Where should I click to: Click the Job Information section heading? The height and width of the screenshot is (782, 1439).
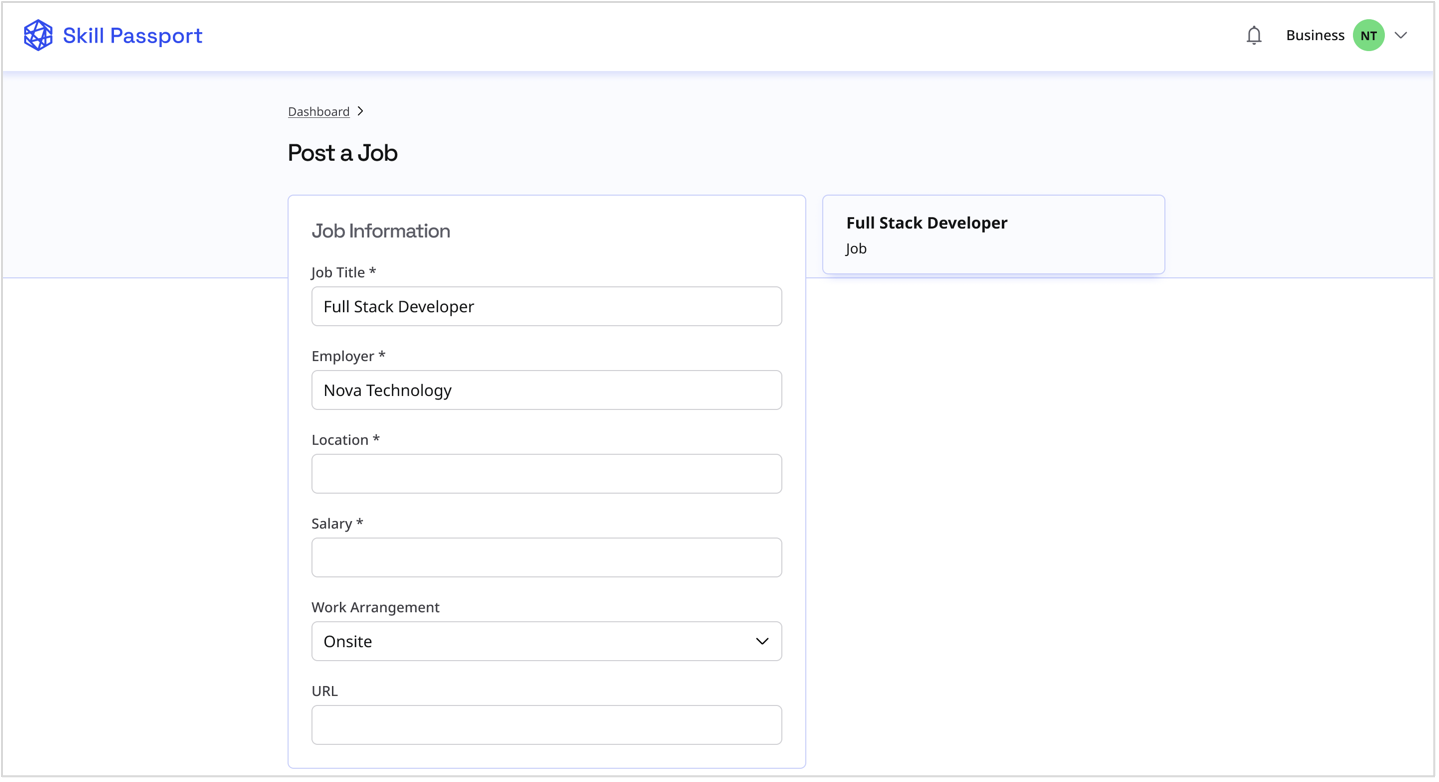click(x=381, y=231)
